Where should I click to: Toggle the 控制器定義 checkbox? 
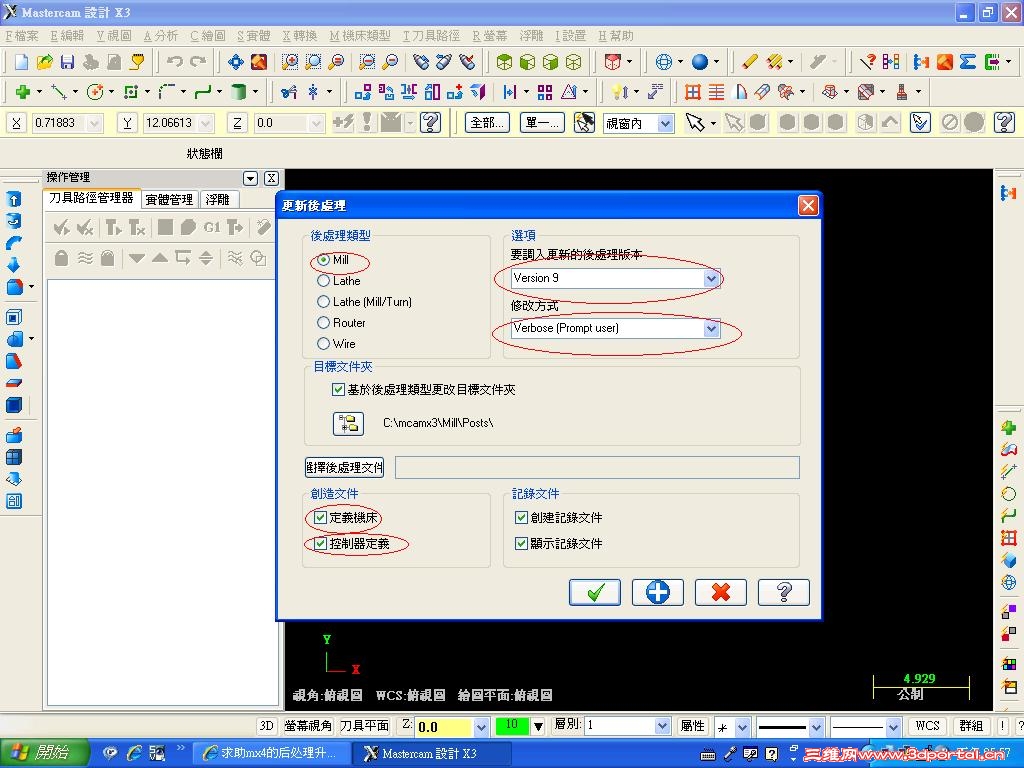pyautogui.click(x=320, y=543)
